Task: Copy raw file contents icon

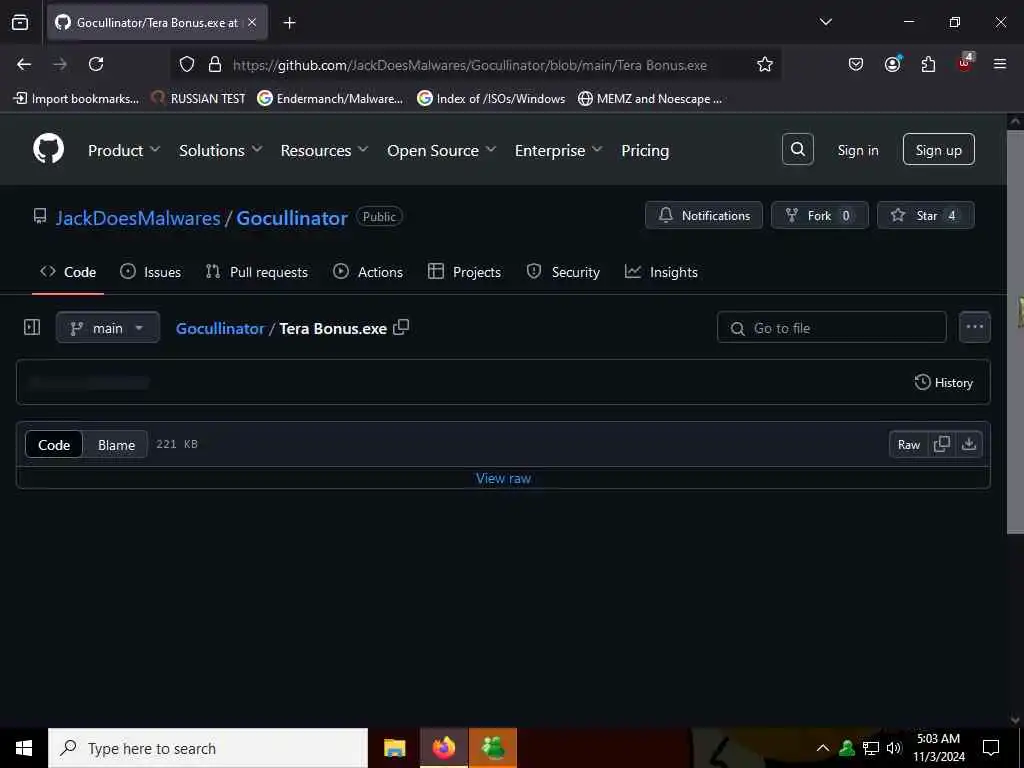Action: tap(942, 444)
